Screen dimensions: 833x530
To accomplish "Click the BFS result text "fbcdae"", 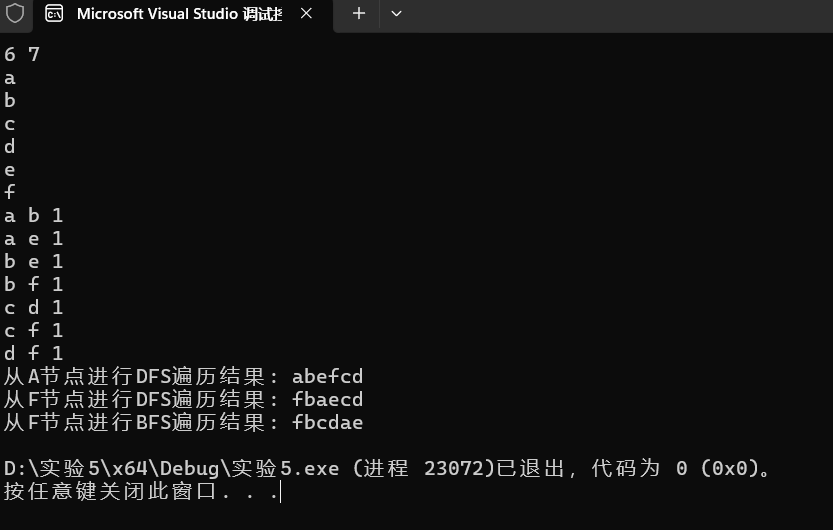I will (327, 422).
